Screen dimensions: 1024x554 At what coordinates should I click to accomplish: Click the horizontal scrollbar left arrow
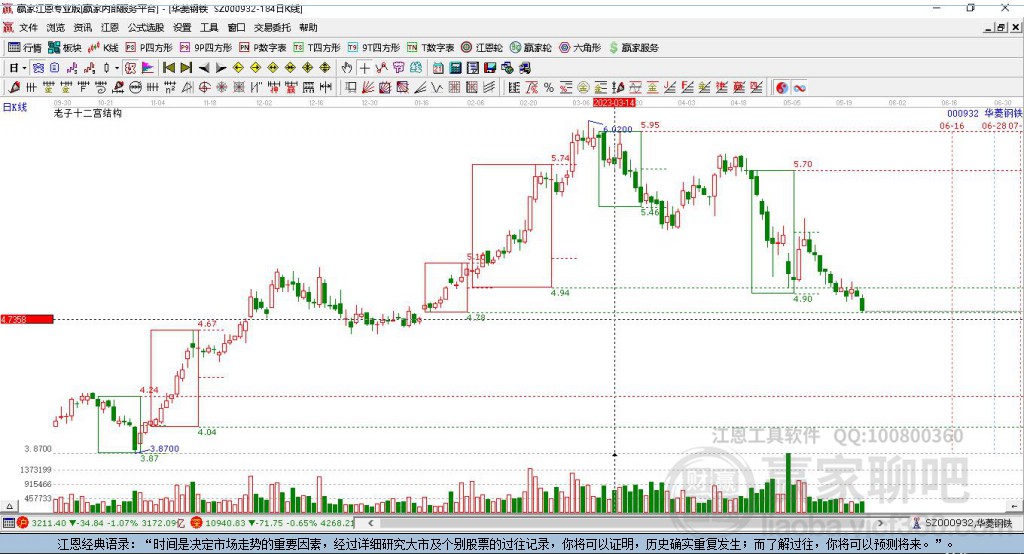(x=370, y=523)
